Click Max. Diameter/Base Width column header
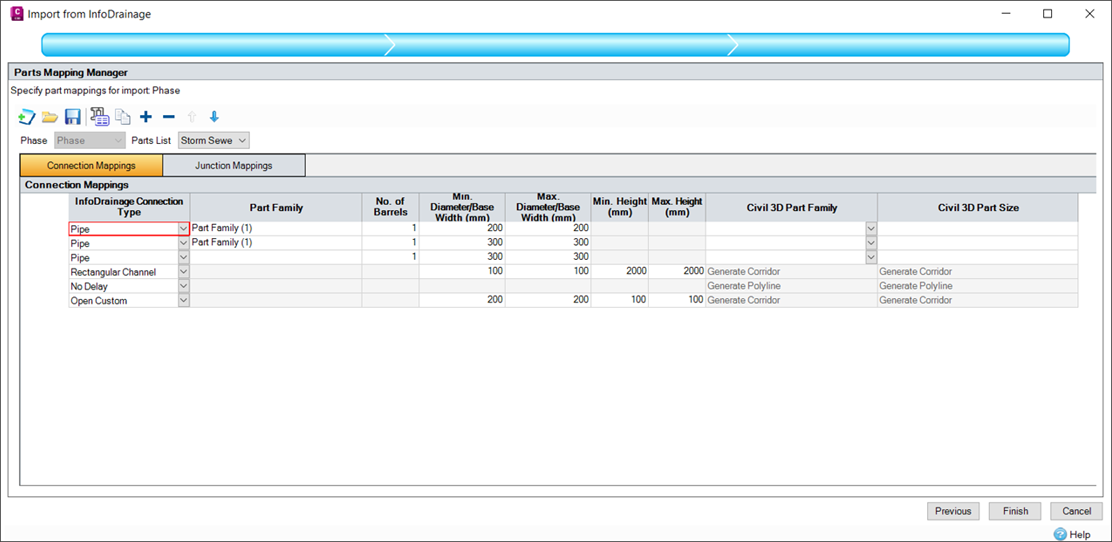The image size is (1112, 542). point(548,207)
